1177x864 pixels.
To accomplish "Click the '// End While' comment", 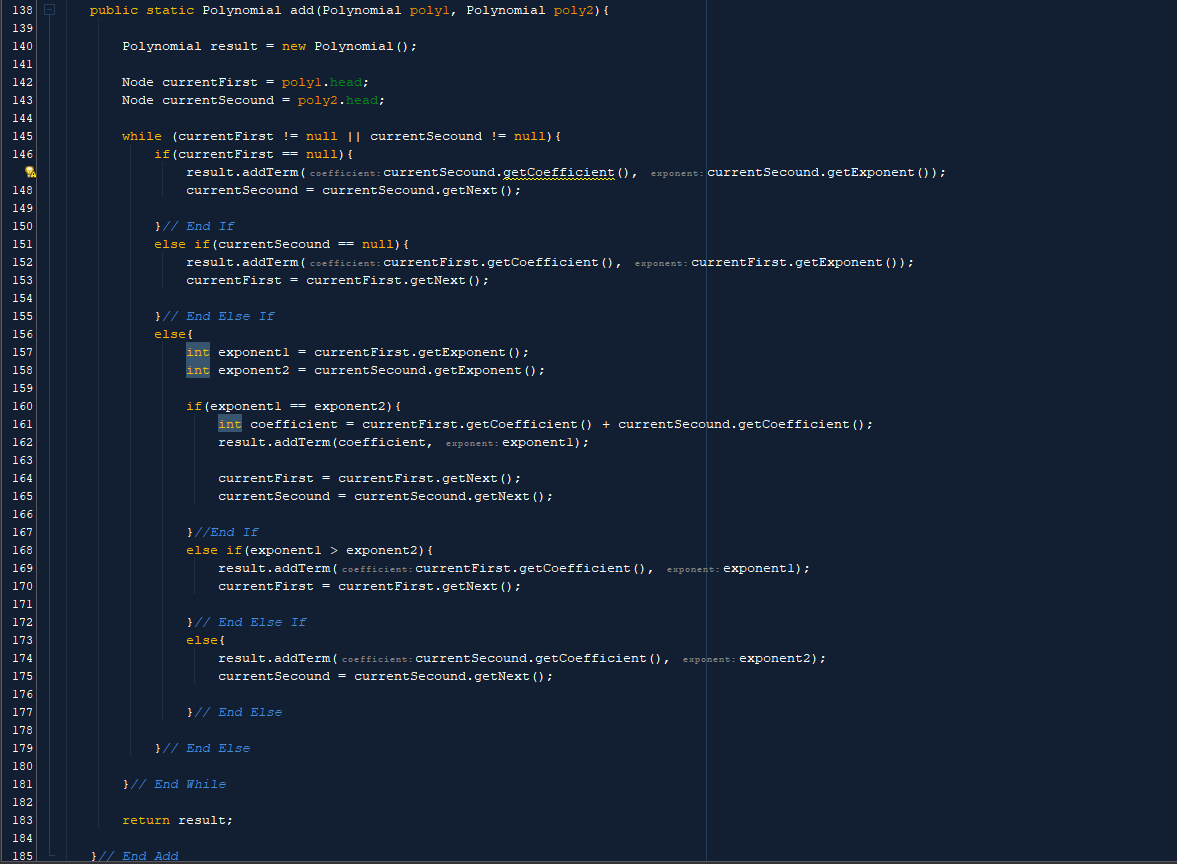I will click(179, 784).
